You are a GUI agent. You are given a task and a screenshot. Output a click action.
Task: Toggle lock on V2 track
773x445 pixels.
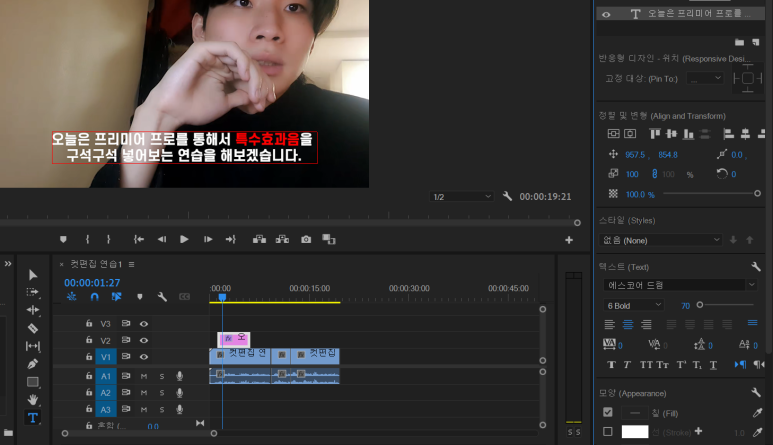(x=89, y=340)
